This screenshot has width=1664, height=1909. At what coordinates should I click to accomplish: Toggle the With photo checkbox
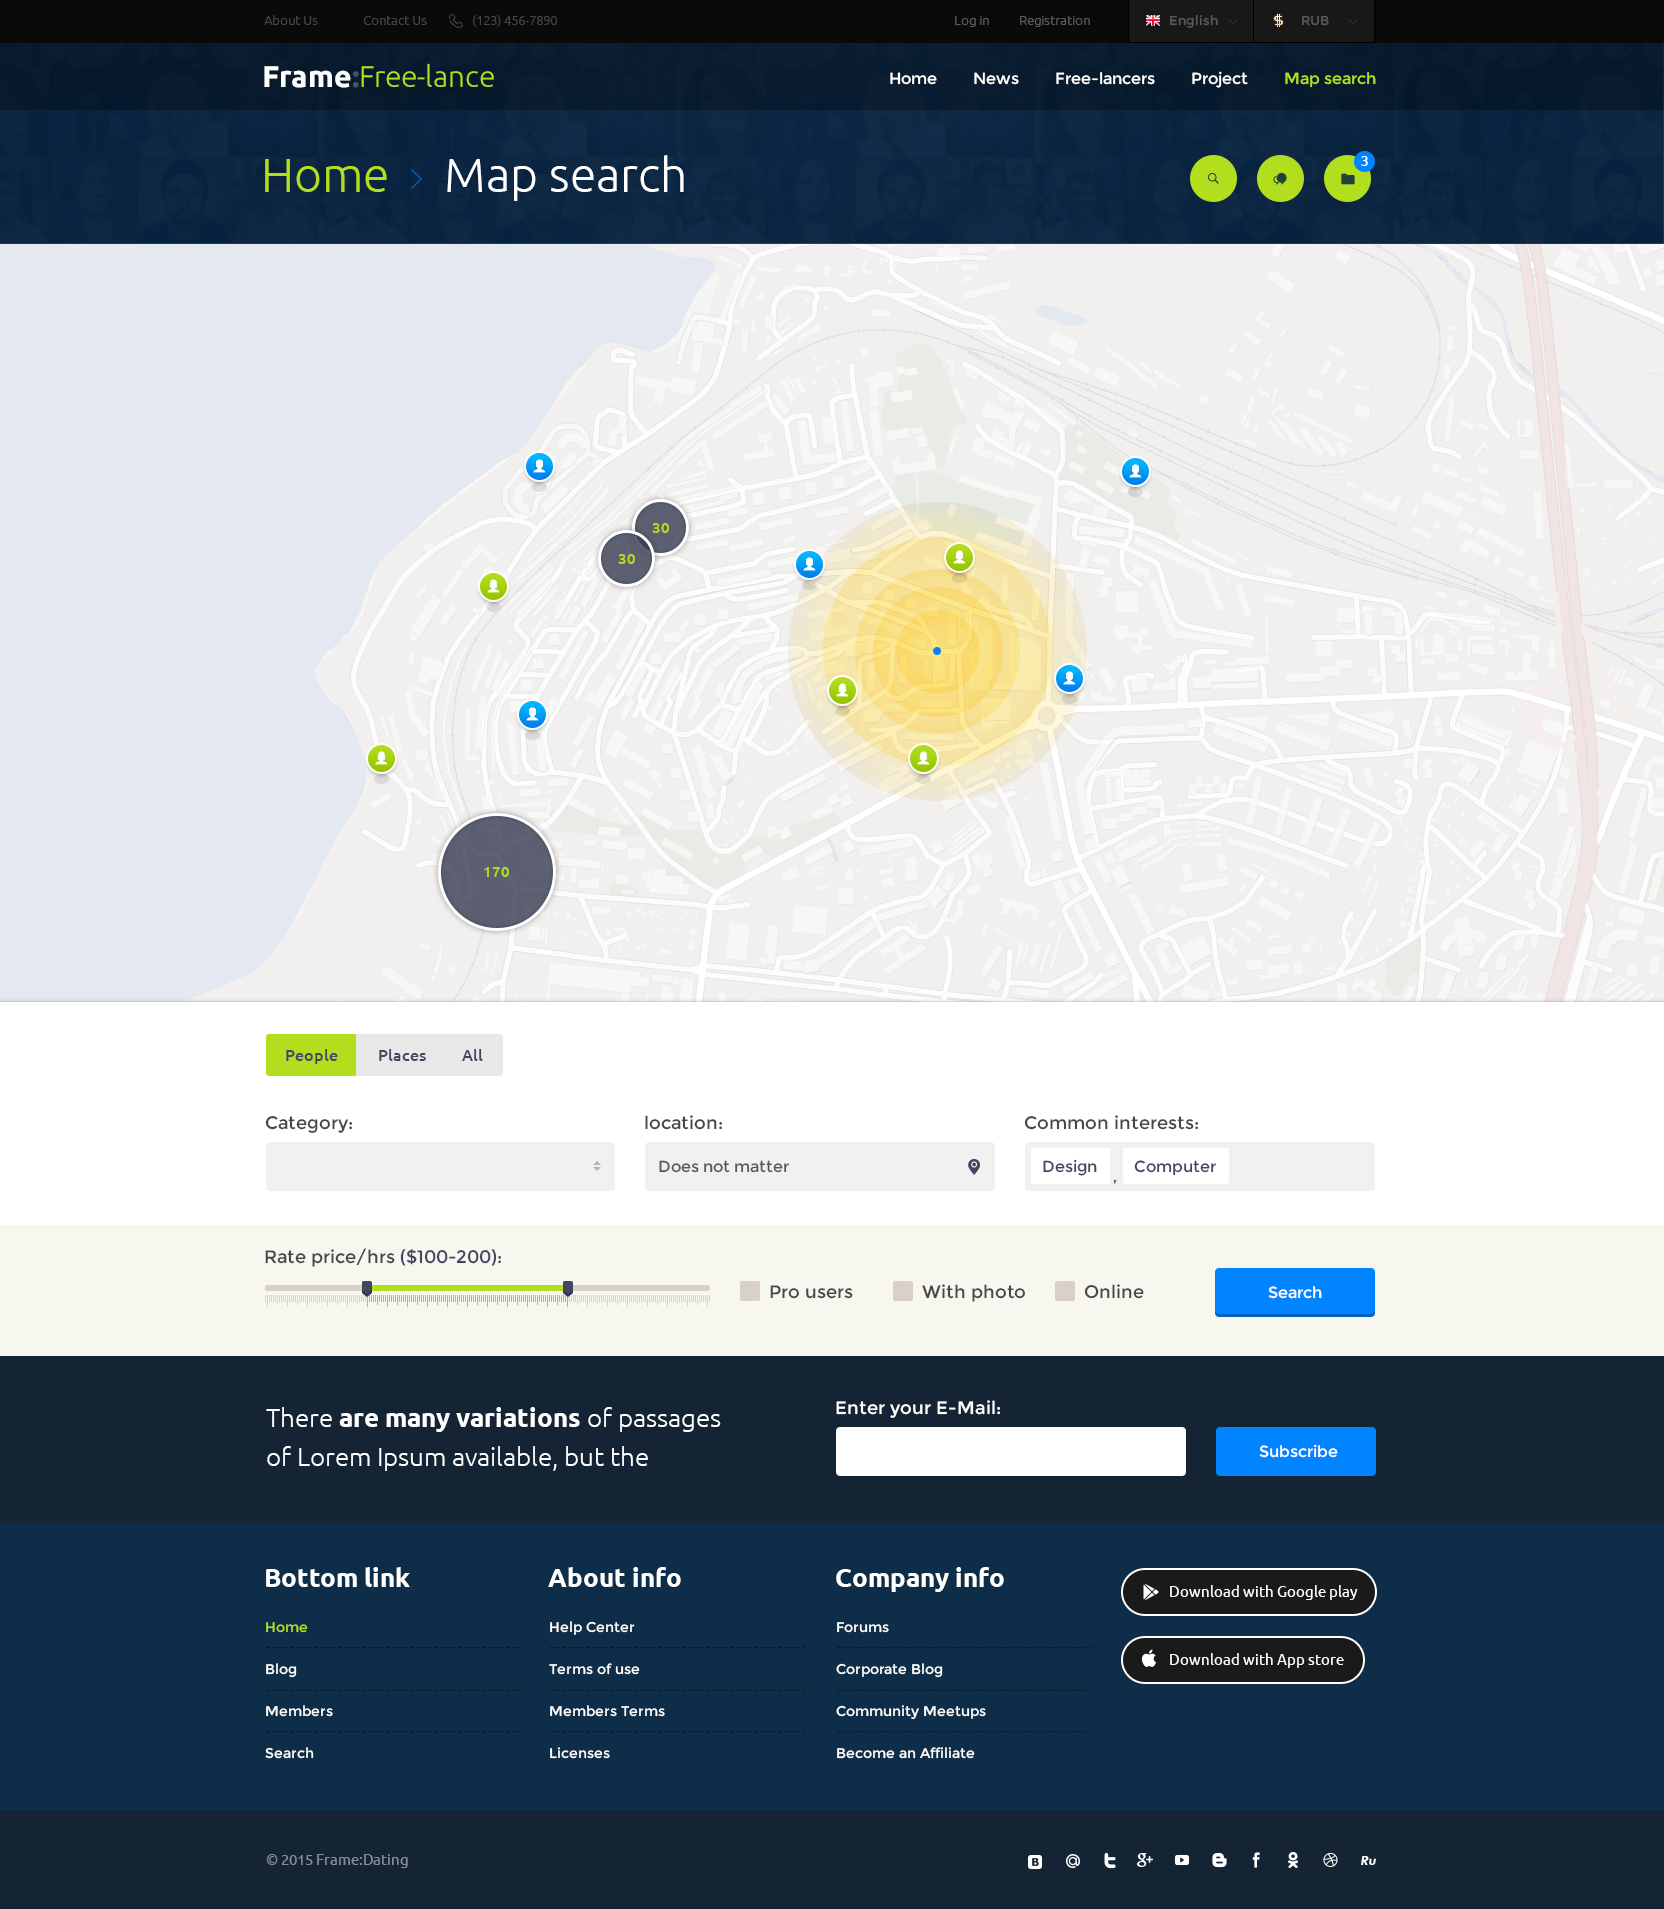click(903, 1291)
